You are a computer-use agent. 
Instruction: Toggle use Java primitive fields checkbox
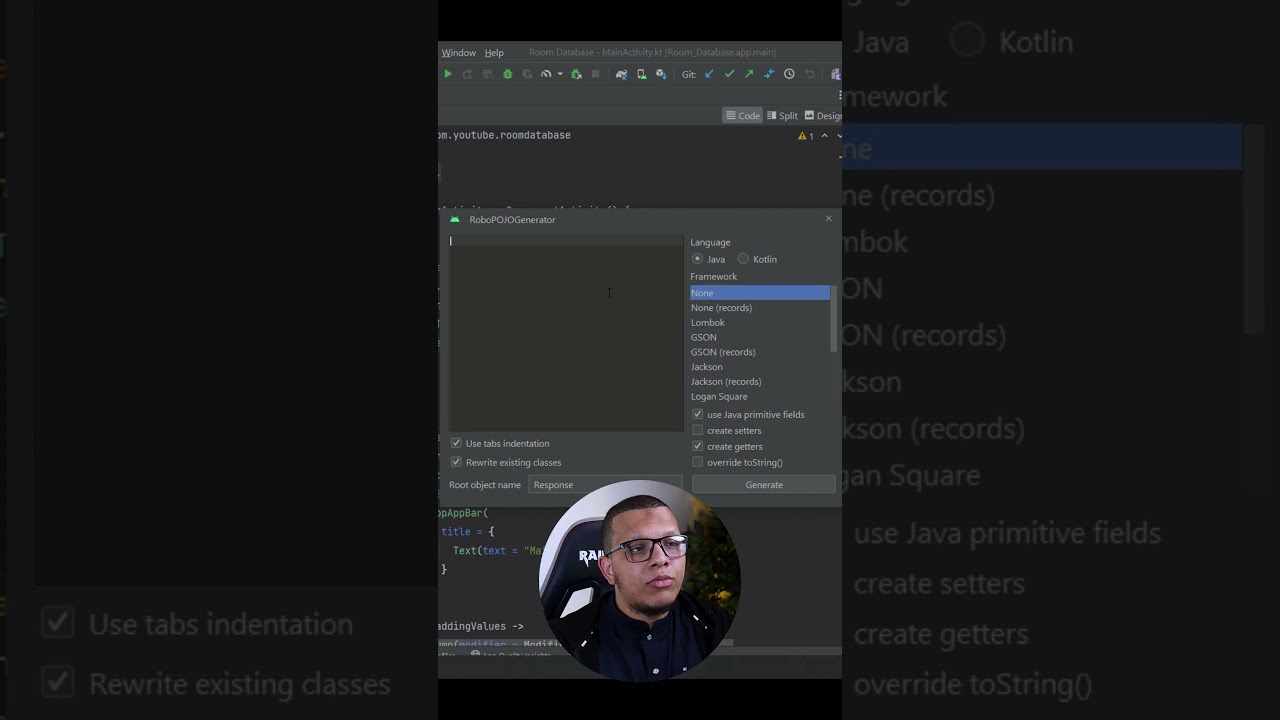tap(698, 414)
